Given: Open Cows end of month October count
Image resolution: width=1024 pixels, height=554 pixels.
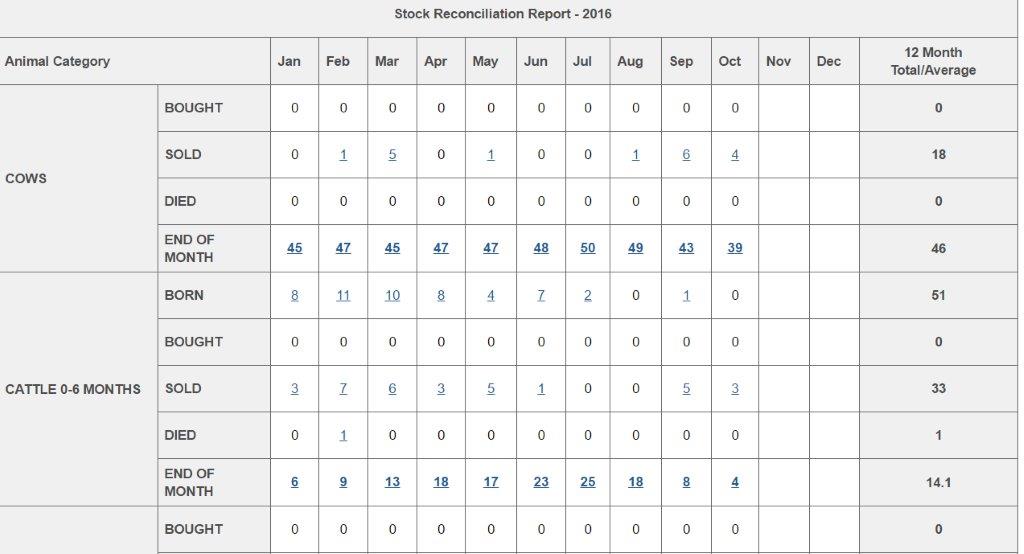Looking at the screenshot, I should click(x=735, y=248).
